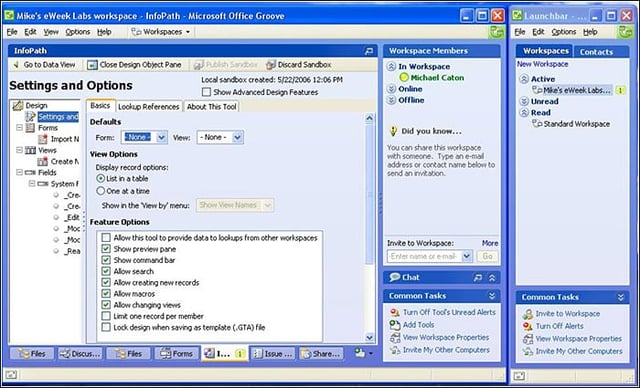The height and width of the screenshot is (388, 640).
Task: Click the Close Design Object Pane icon
Action: [93, 65]
